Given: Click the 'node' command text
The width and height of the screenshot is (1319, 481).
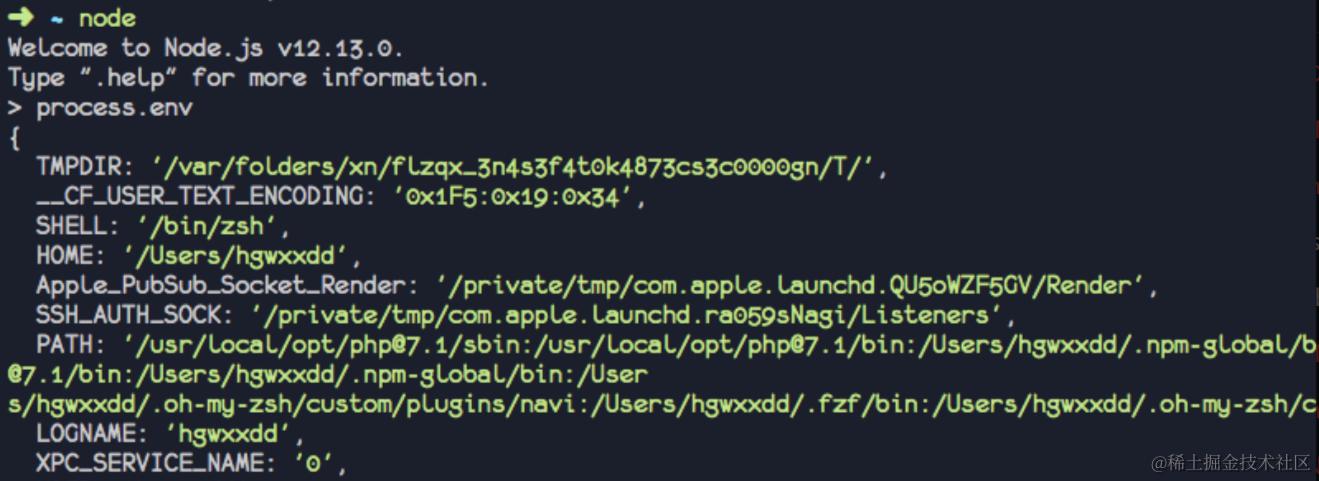Looking at the screenshot, I should [107, 18].
